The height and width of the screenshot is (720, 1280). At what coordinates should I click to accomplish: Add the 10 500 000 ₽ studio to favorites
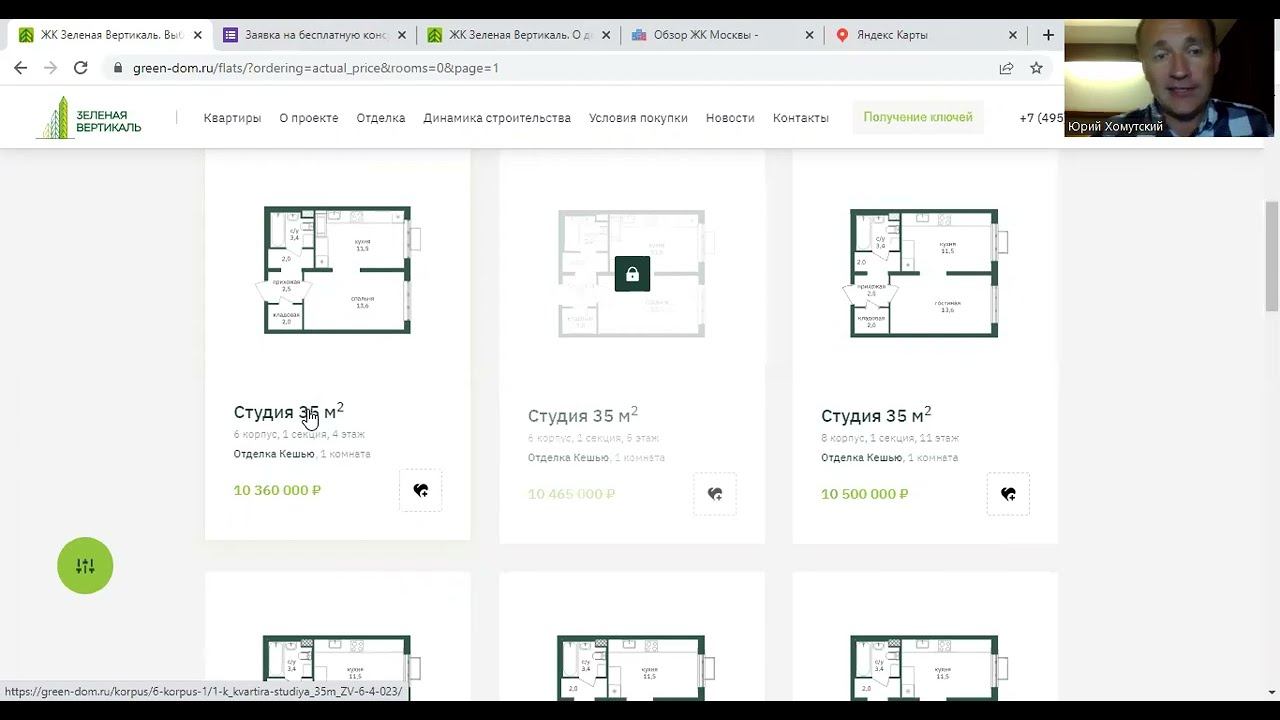tap(1008, 494)
